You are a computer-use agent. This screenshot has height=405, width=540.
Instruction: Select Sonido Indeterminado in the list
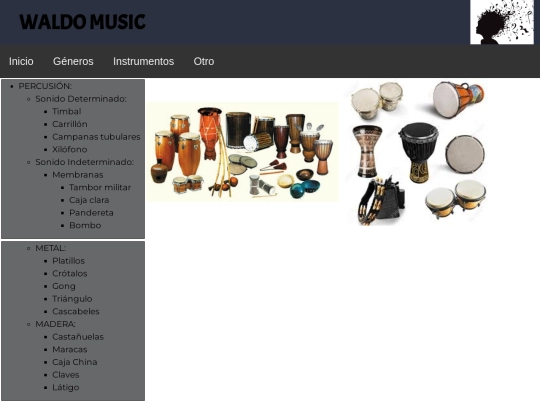click(x=84, y=162)
